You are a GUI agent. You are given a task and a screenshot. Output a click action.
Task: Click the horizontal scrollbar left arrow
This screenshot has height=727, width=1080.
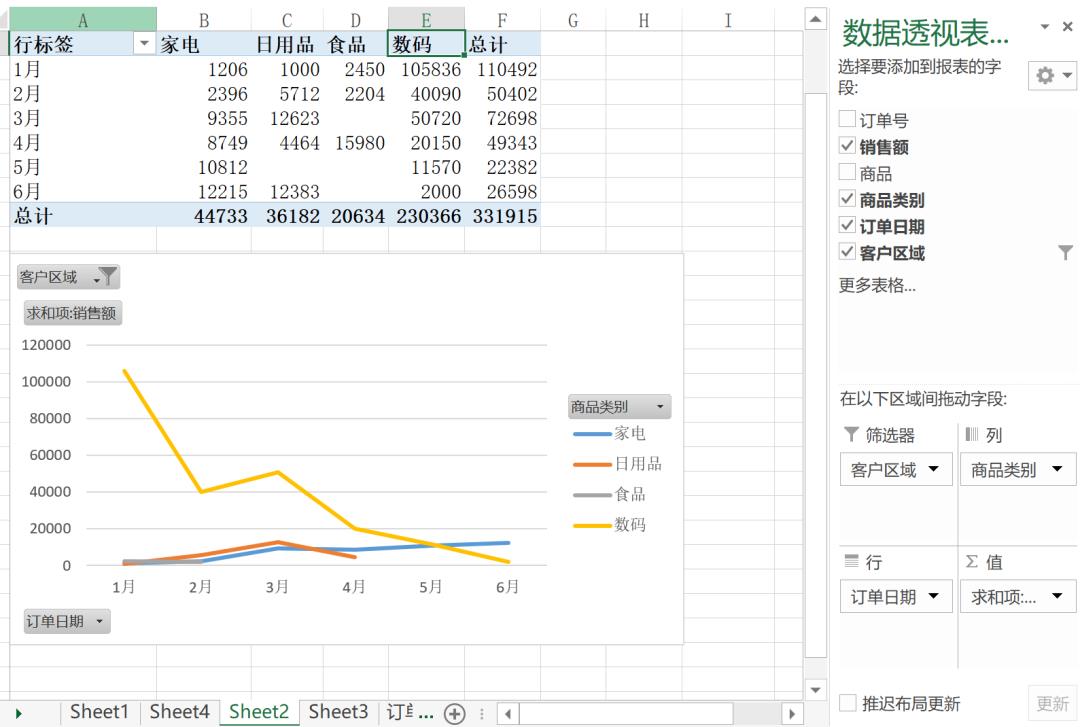(x=507, y=714)
